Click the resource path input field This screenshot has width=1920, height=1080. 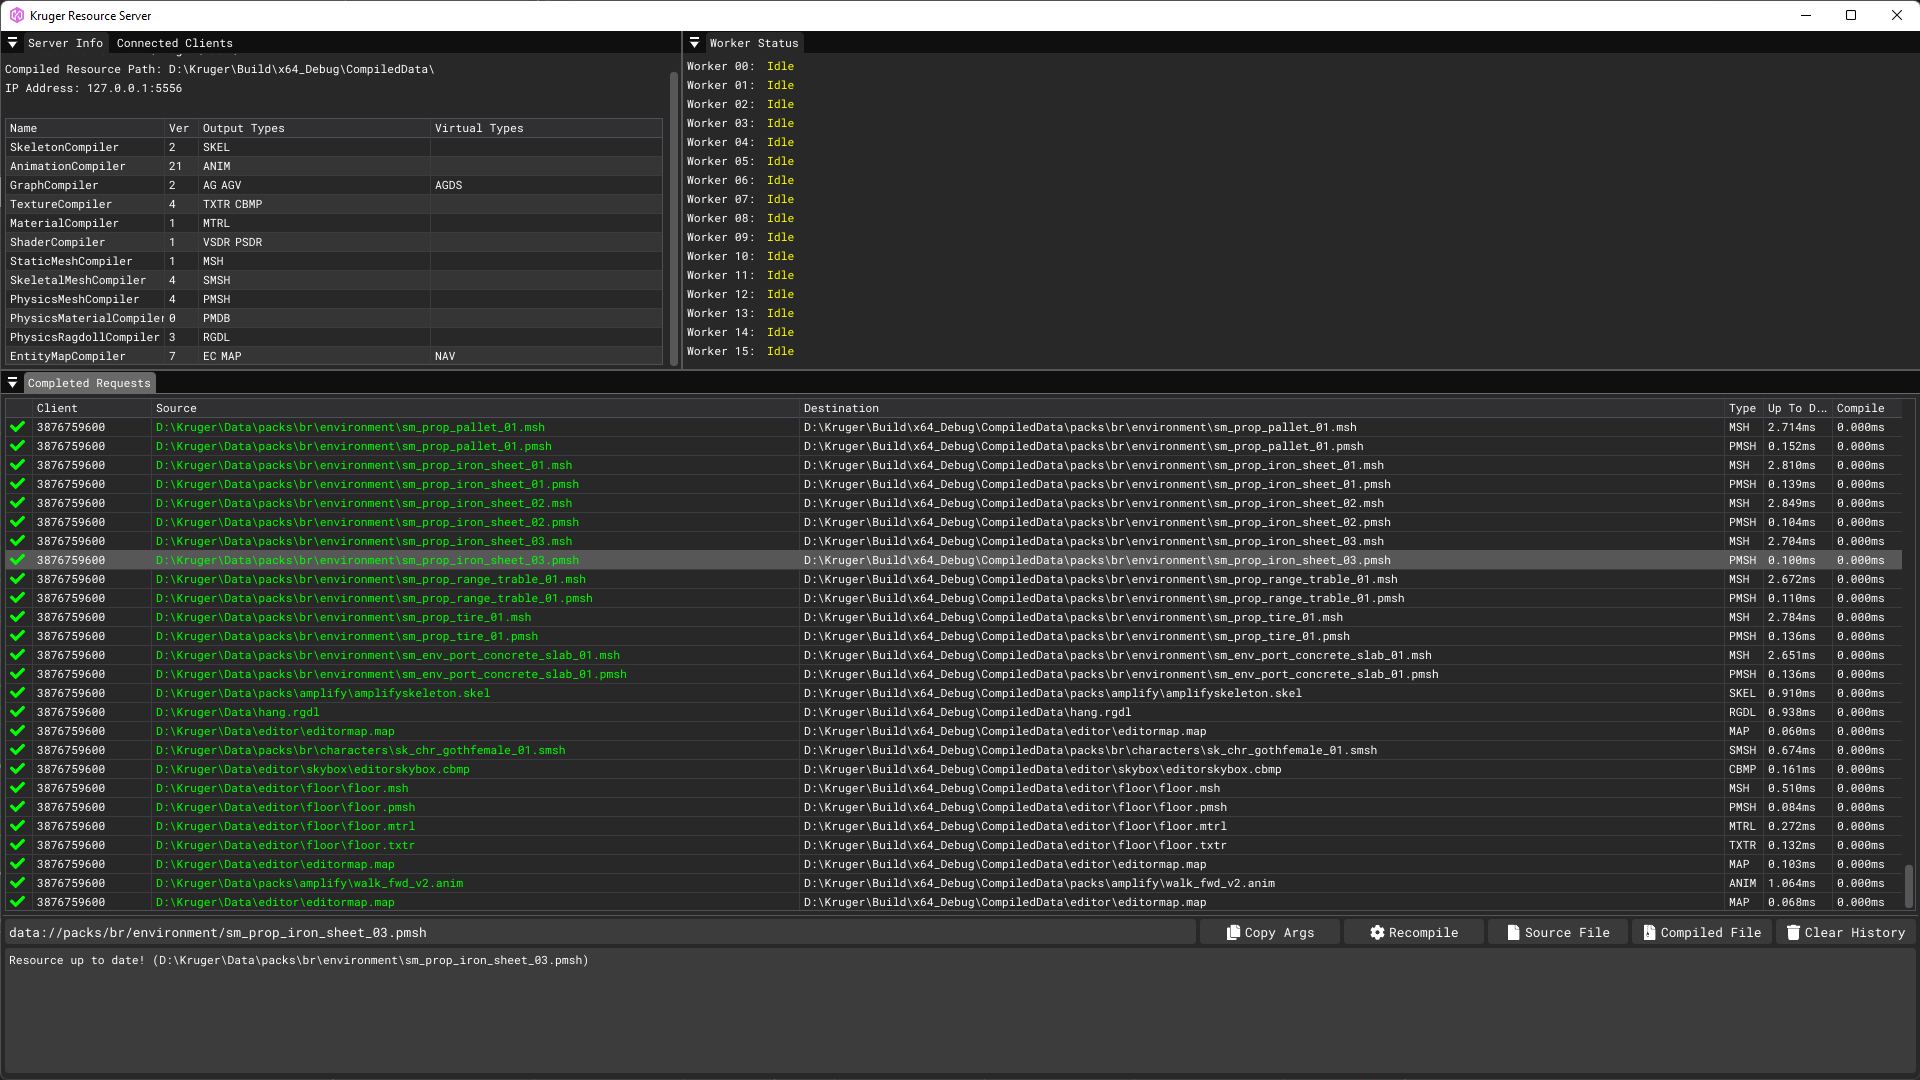coord(600,932)
